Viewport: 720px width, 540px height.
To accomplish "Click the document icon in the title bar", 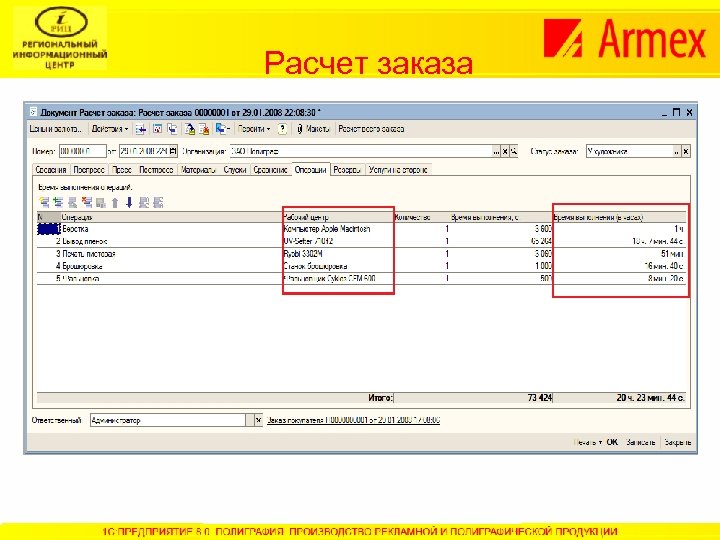I will pyautogui.click(x=34, y=112).
